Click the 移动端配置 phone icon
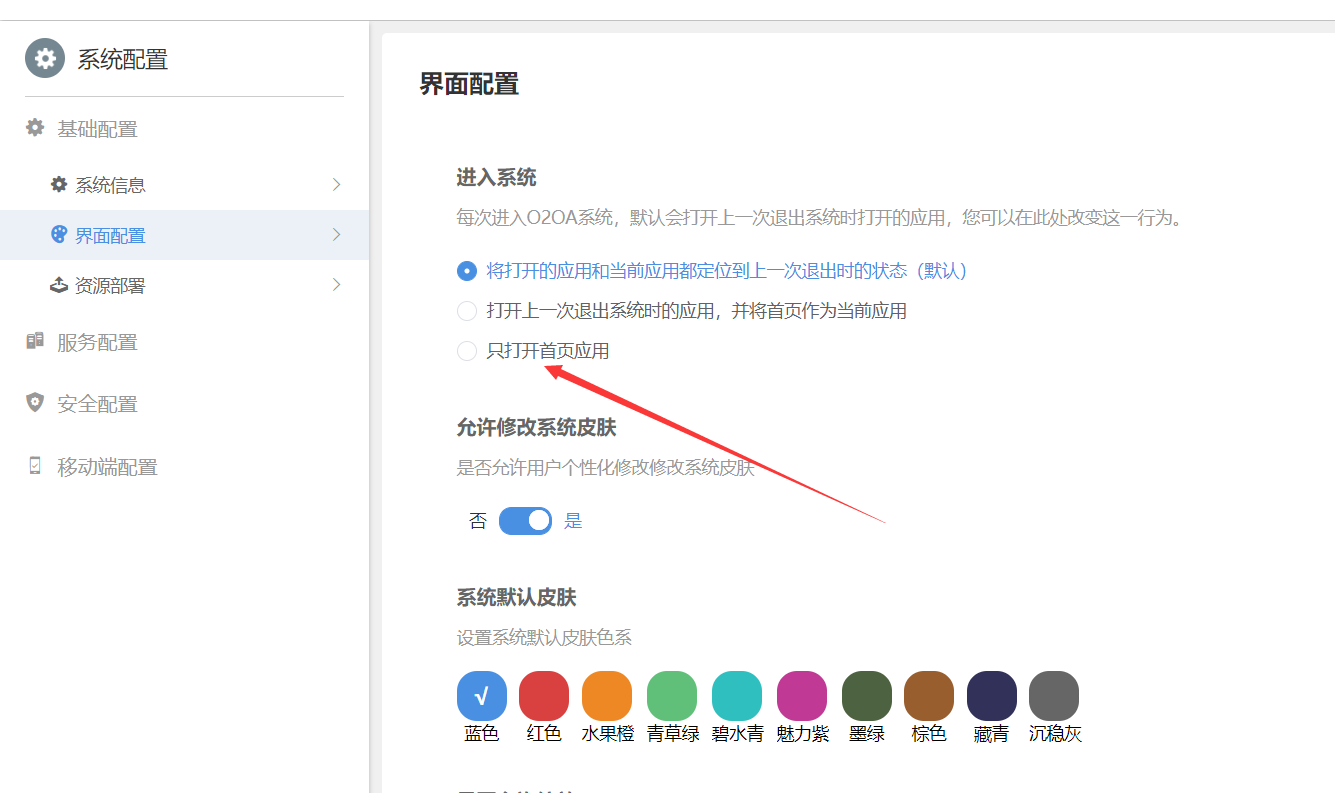1335x793 pixels. (35, 466)
